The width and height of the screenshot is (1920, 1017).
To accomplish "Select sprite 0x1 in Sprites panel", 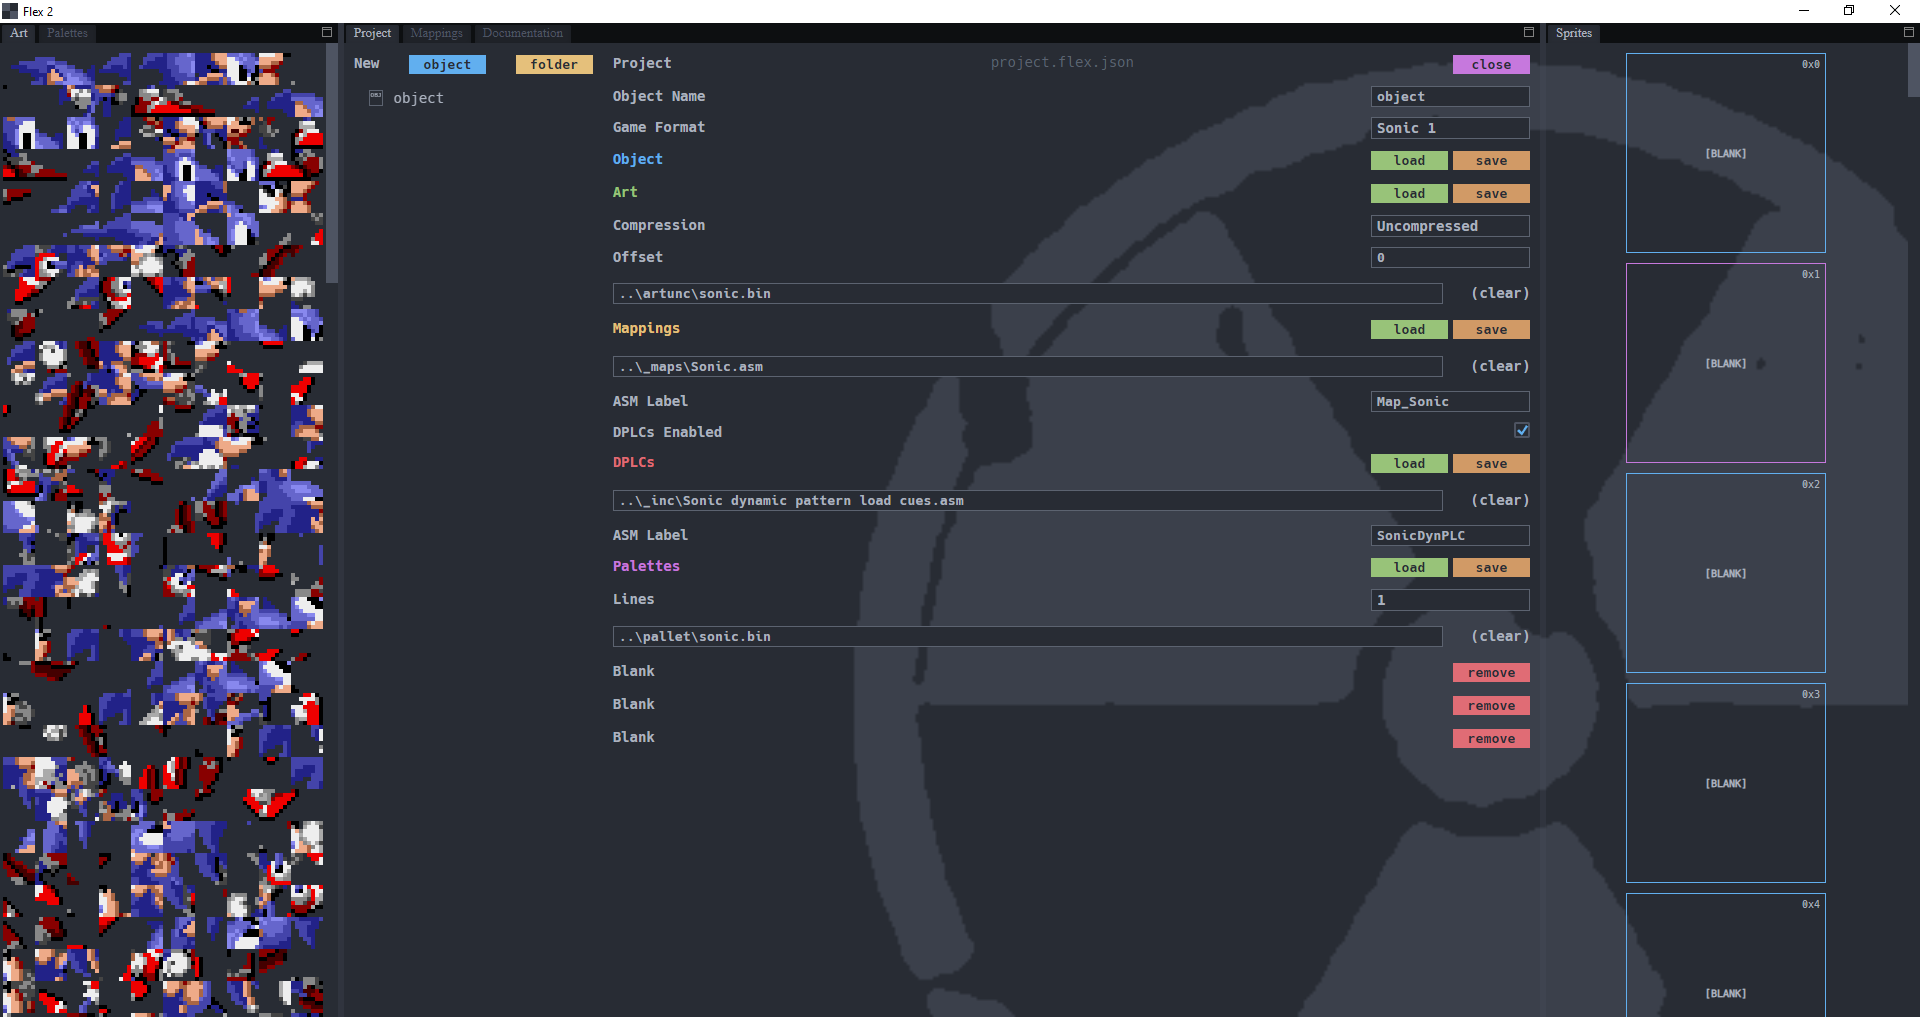I will 1726,363.
